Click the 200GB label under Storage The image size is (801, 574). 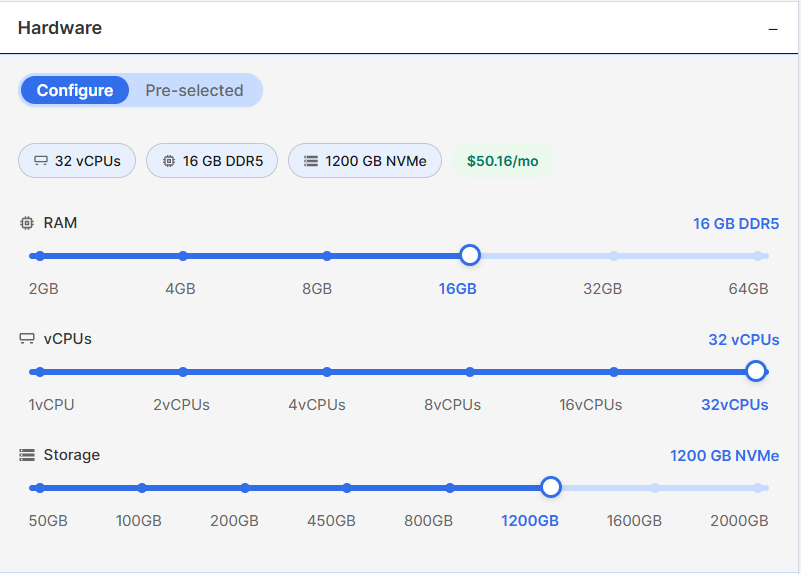(234, 521)
